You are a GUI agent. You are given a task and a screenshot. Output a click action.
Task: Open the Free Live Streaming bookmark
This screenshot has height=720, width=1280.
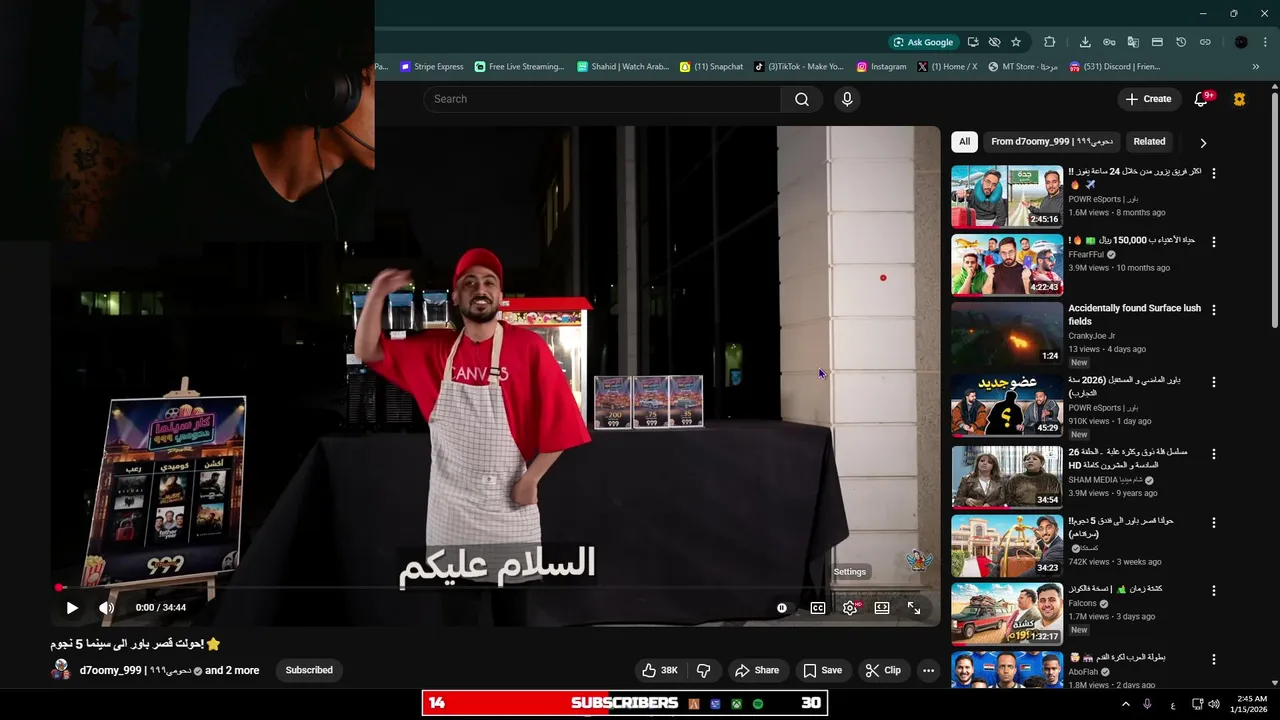click(520, 67)
